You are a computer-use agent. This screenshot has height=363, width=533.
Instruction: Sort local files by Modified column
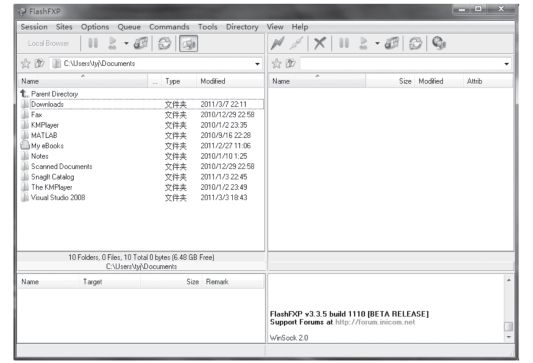pyautogui.click(x=230, y=81)
